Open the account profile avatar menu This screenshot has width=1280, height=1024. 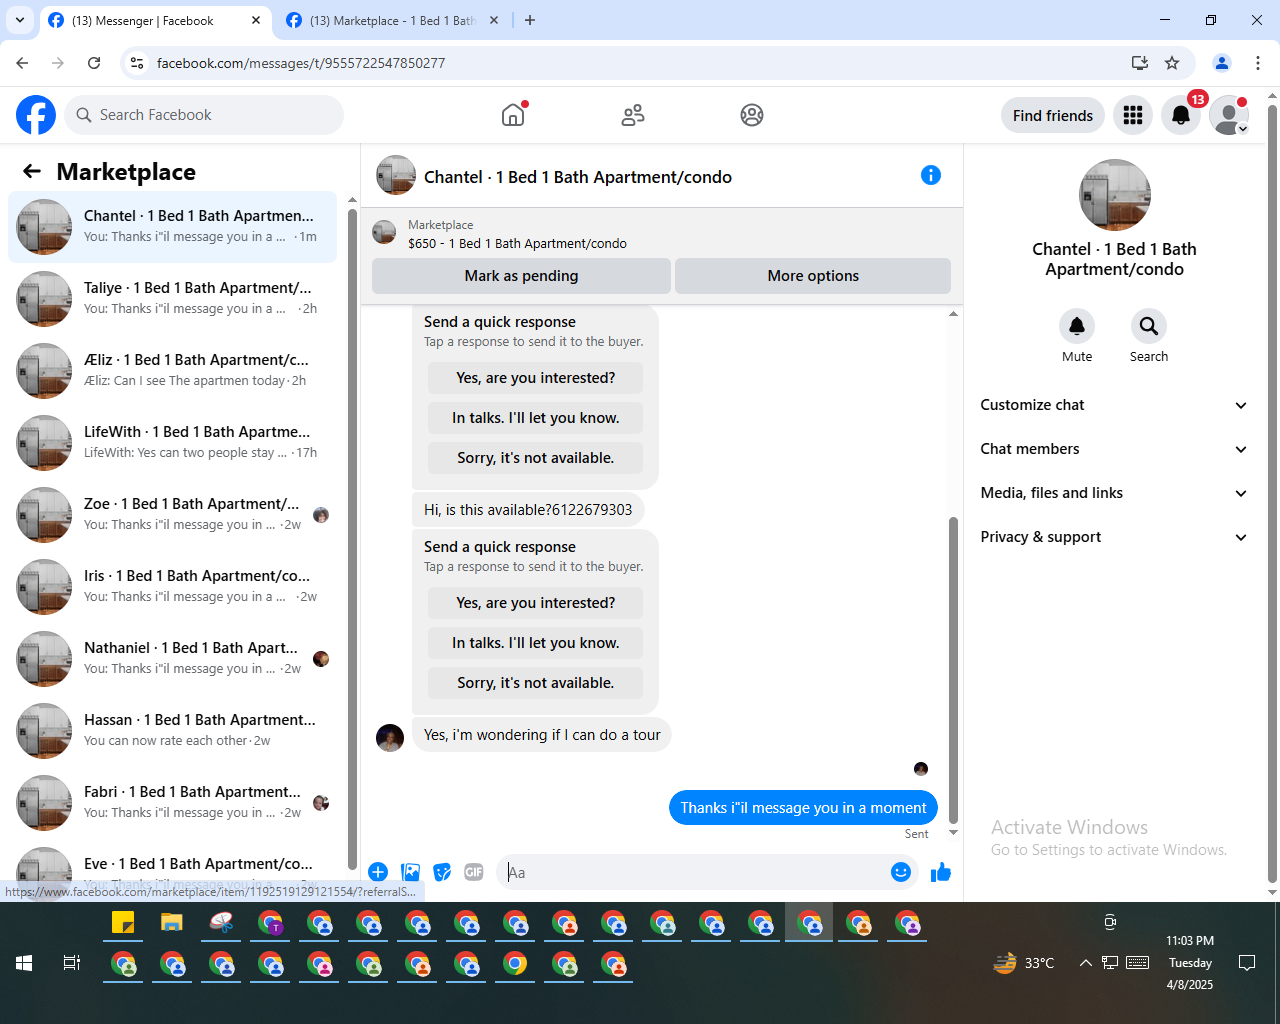[1229, 115]
